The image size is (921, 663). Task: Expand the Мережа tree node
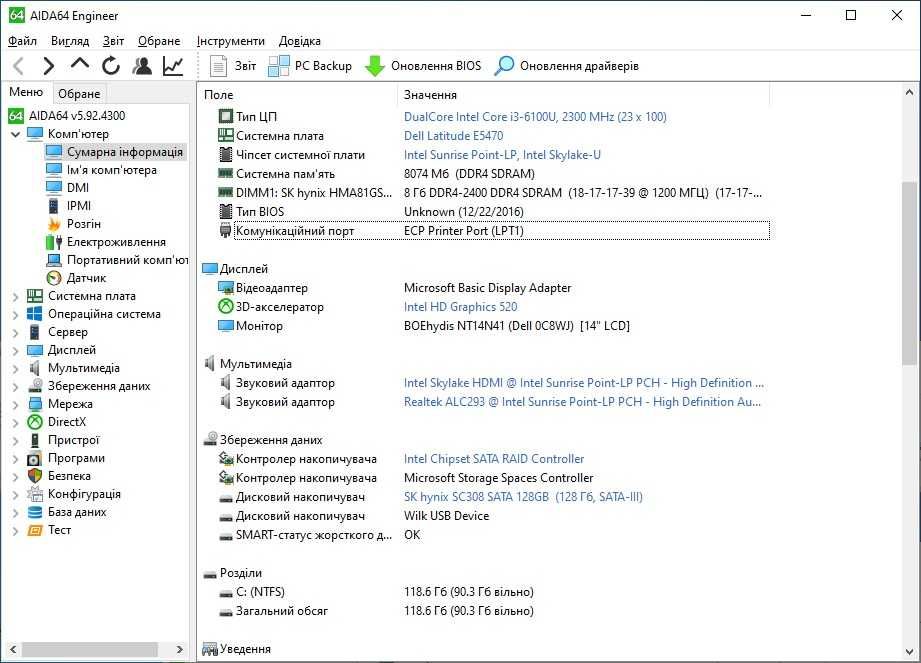tap(16, 405)
